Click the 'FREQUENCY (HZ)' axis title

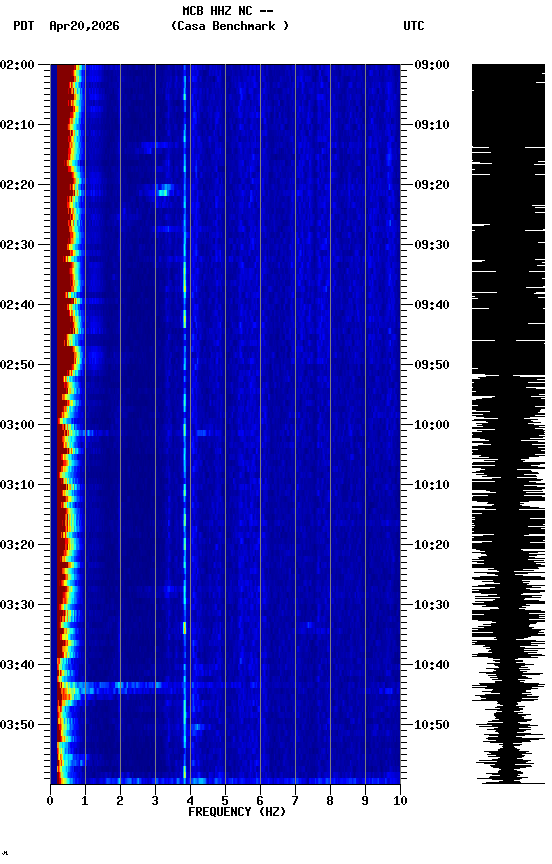tap(237, 812)
